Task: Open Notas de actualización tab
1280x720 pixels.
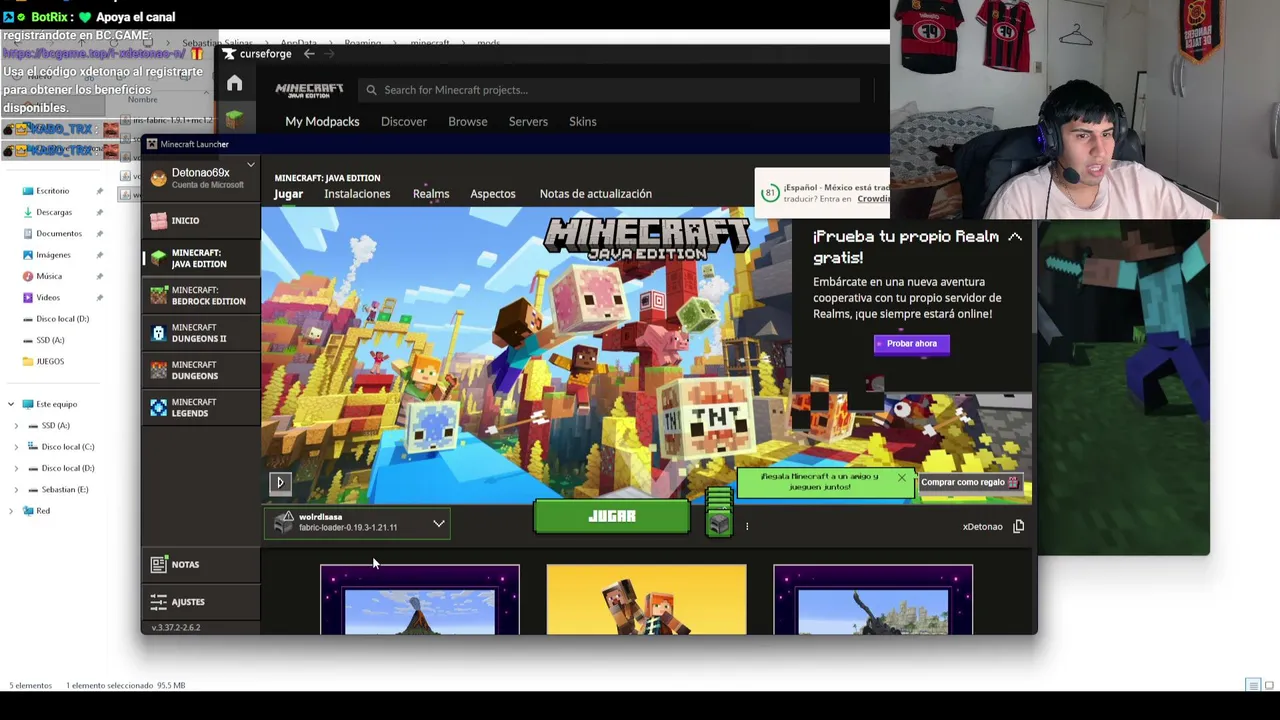Action: 595,194
